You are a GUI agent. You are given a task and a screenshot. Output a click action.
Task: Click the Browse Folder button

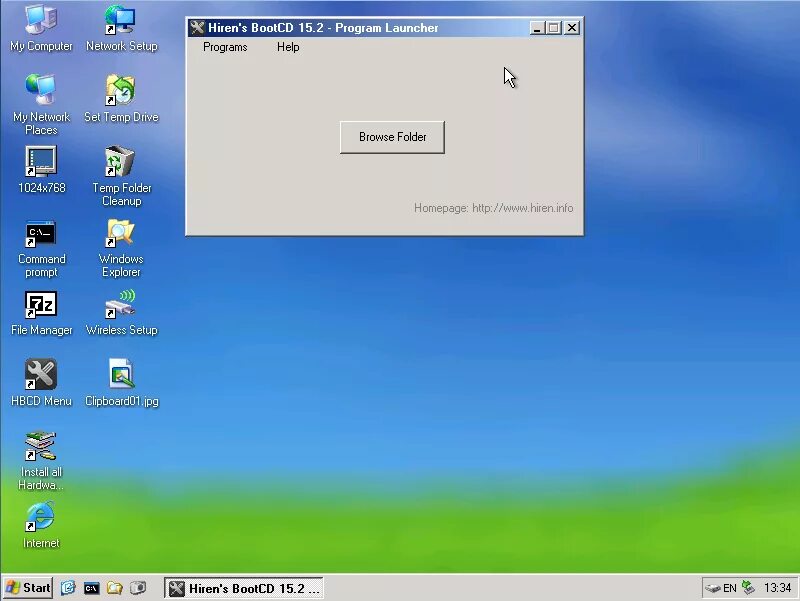392,137
